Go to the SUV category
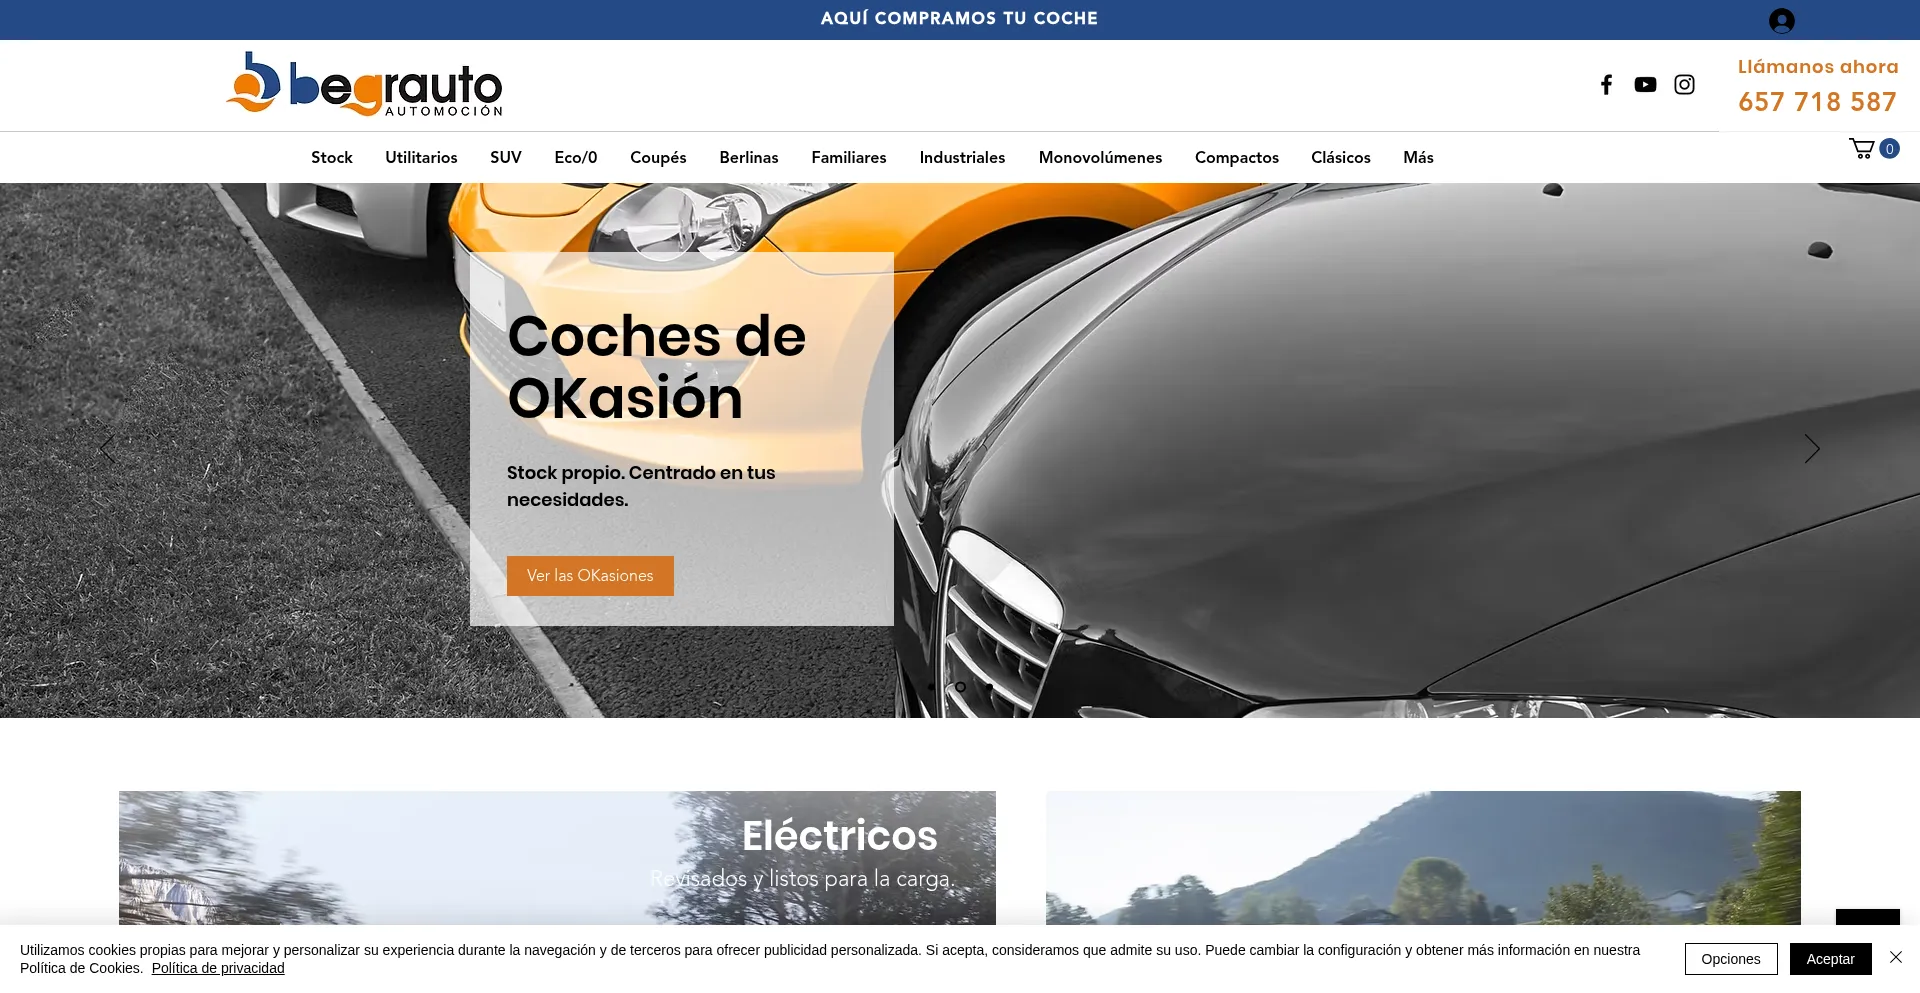 (505, 158)
